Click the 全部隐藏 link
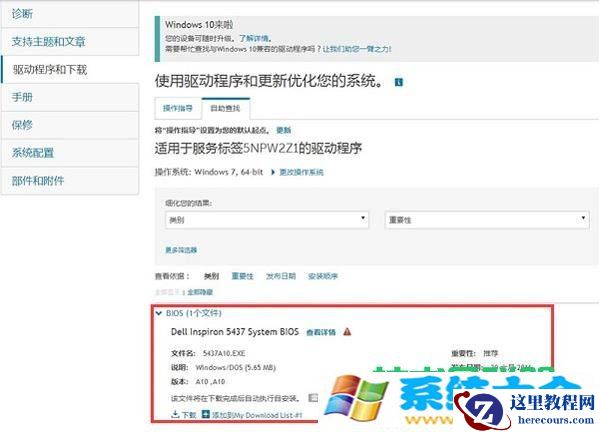600x432 pixels. (200, 292)
